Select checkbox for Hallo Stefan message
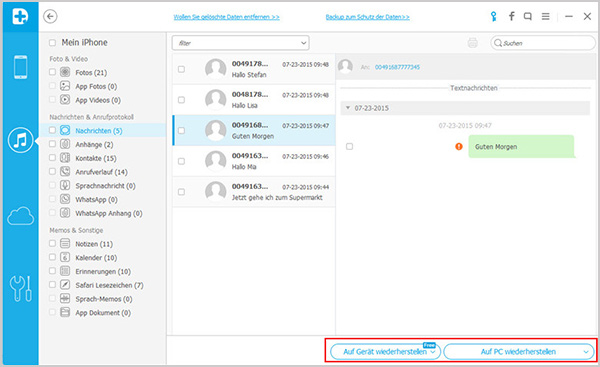This screenshot has width=600, height=367. (x=181, y=69)
